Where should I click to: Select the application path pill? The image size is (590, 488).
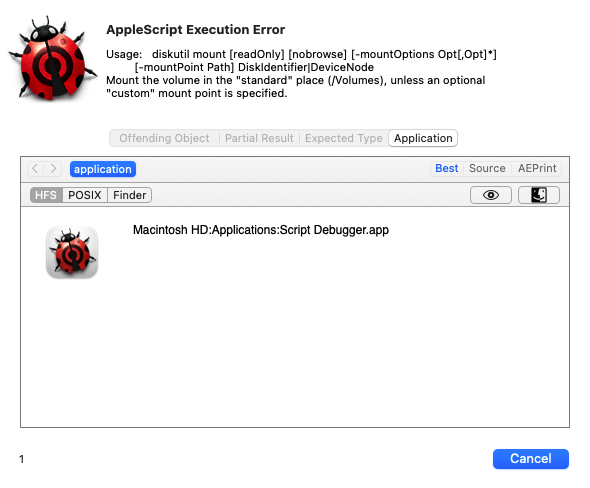(103, 169)
